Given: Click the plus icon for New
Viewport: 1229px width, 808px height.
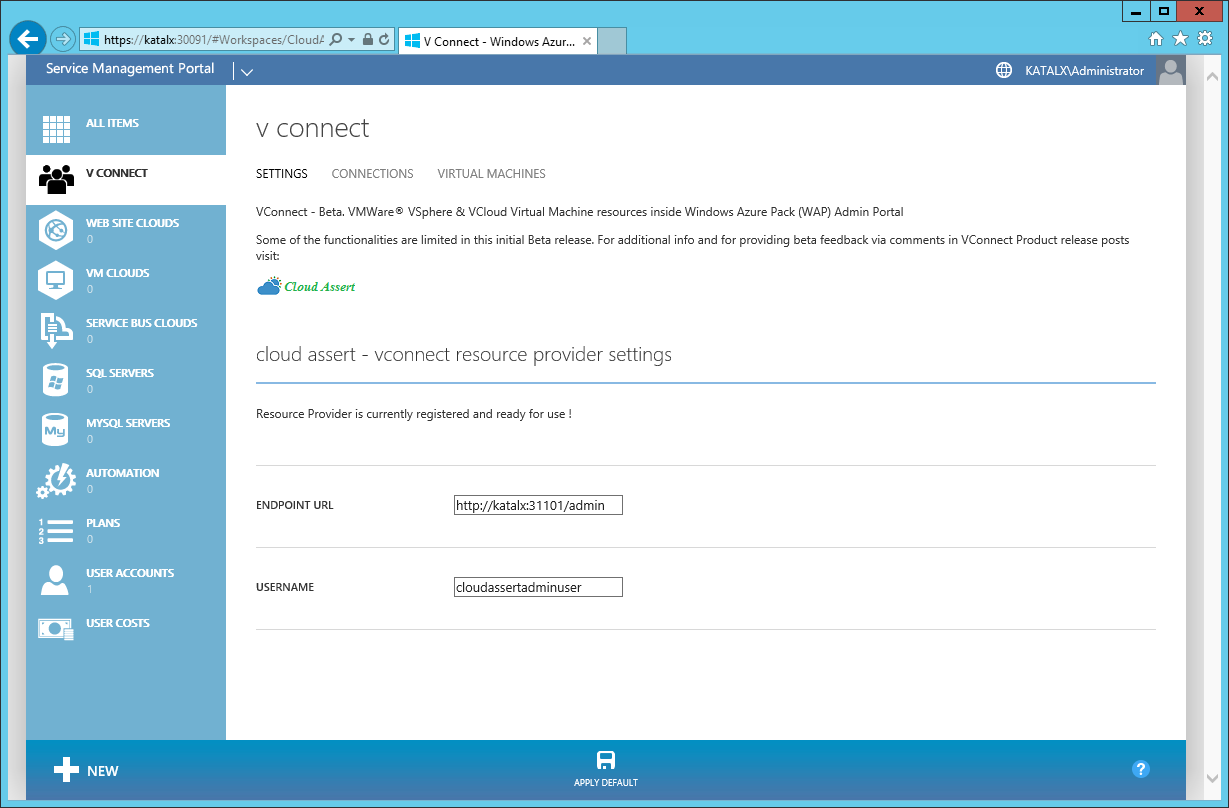Looking at the screenshot, I should 66,769.
